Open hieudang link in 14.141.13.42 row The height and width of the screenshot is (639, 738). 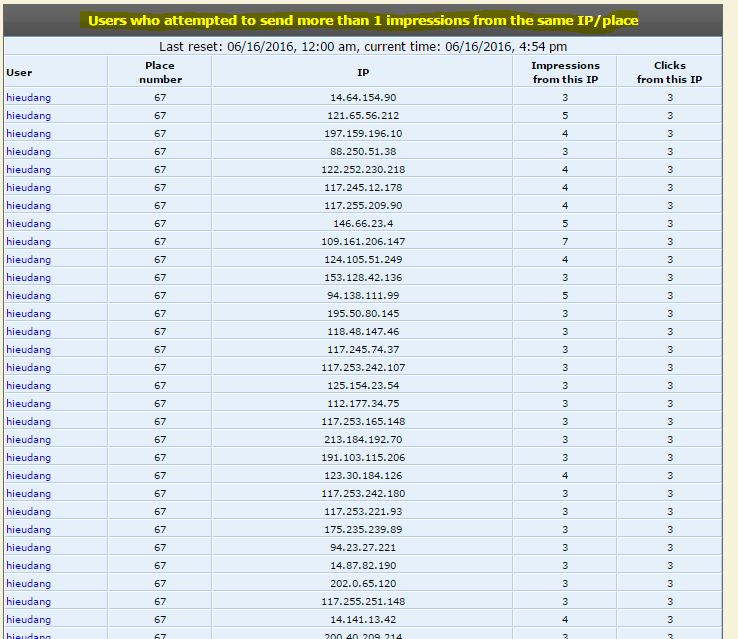28,619
